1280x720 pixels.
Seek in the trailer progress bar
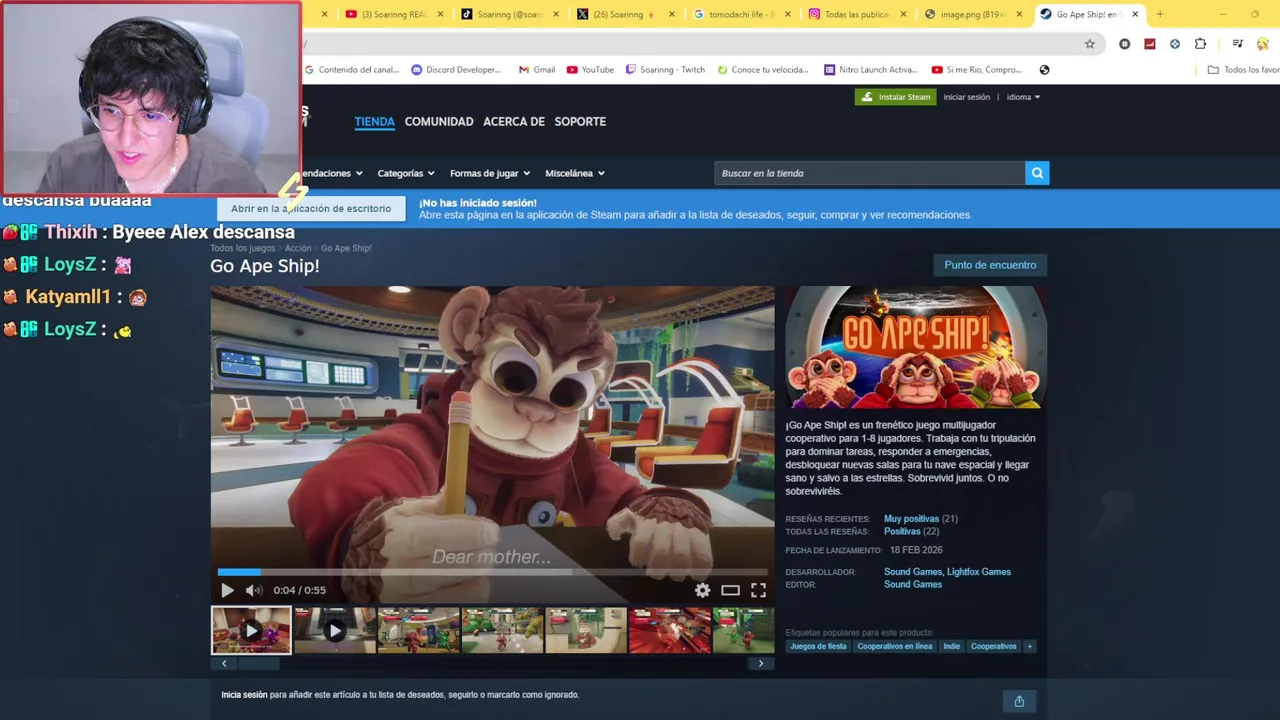click(492, 572)
